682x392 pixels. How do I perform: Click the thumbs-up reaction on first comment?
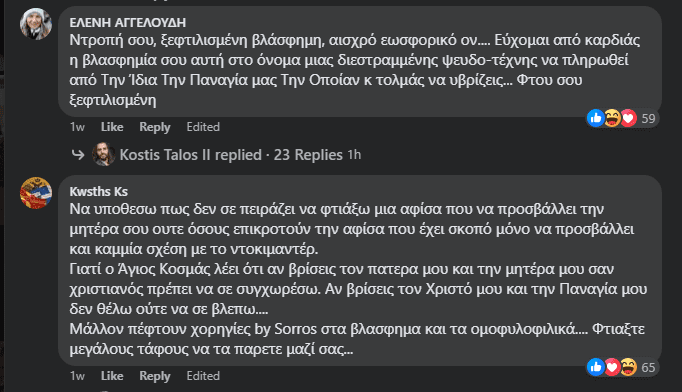pos(595,118)
